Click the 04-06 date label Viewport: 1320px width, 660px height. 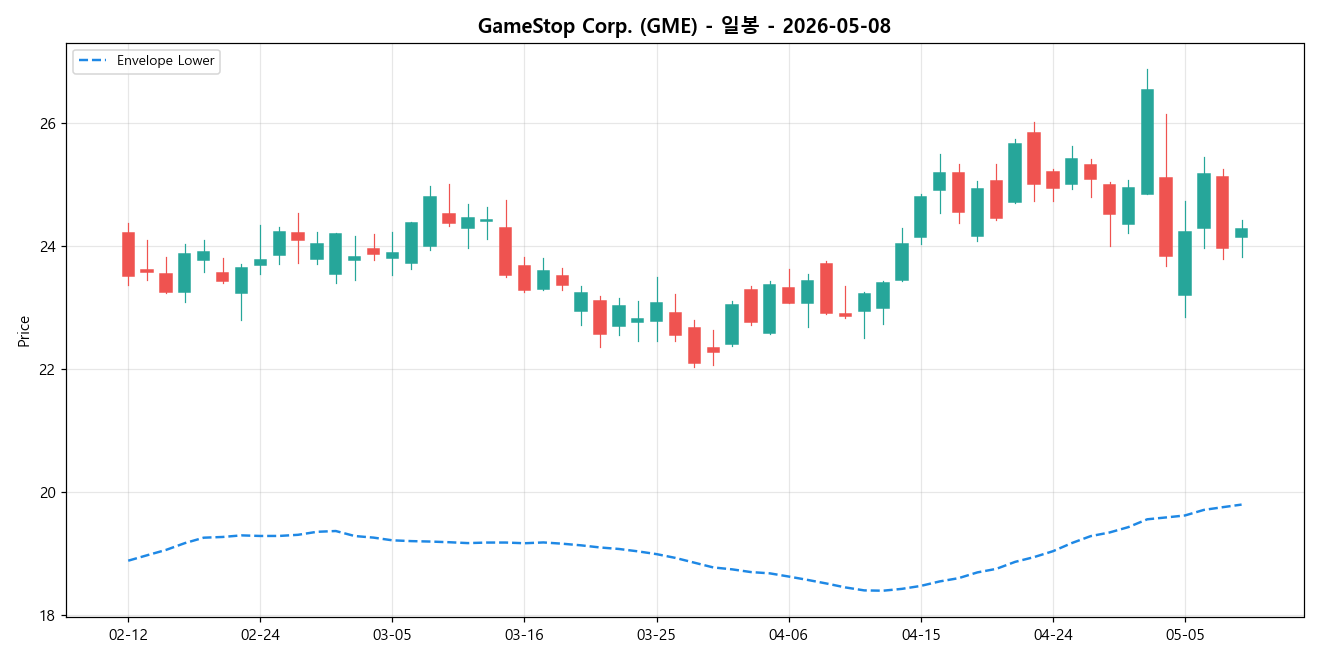coord(788,635)
